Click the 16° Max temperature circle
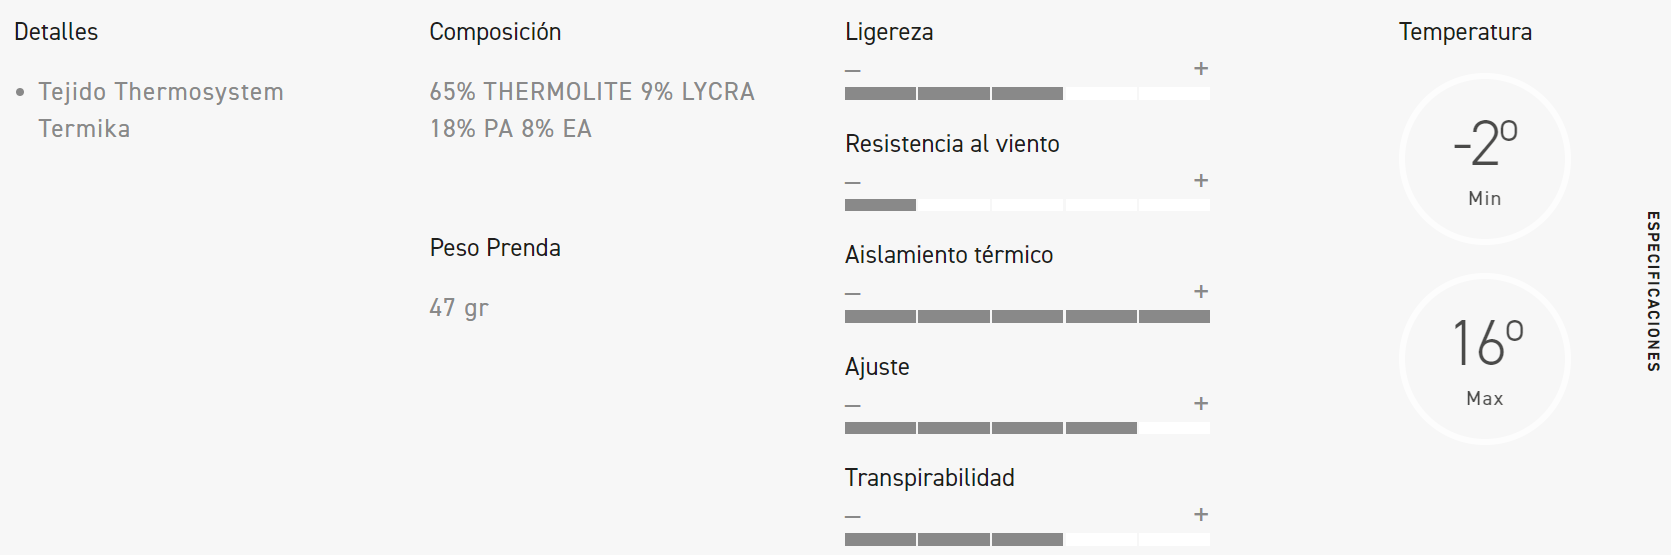Screen dimensions: 1671x555 (x=1485, y=359)
